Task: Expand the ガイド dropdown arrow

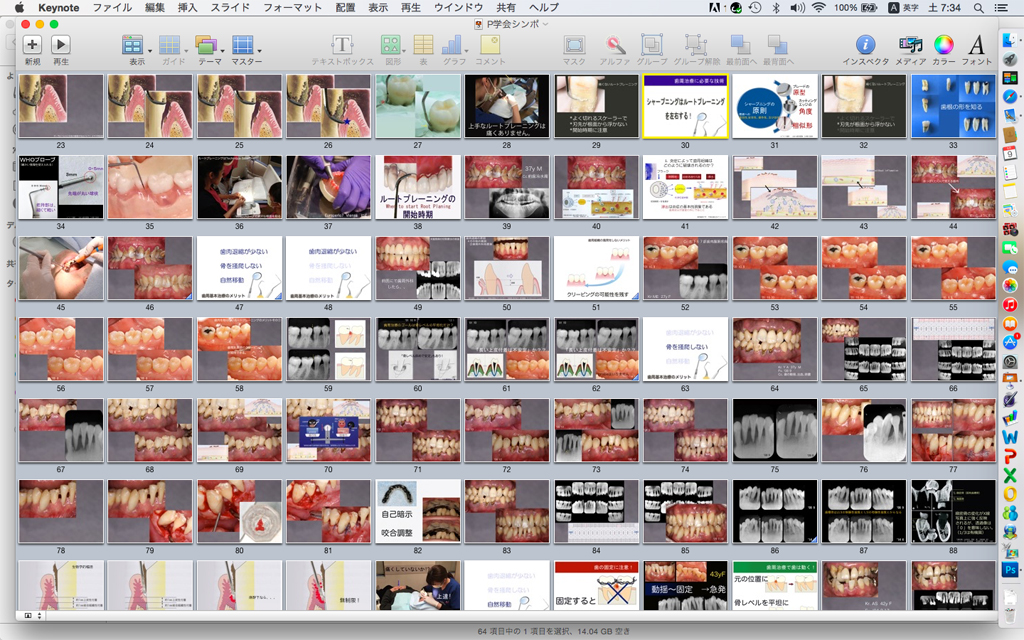Action: tap(186, 50)
